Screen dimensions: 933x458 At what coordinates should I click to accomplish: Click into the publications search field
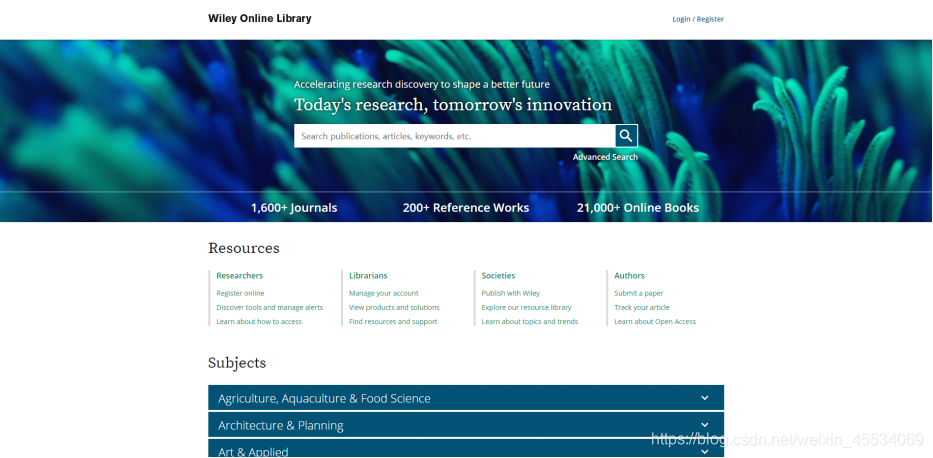click(x=455, y=136)
